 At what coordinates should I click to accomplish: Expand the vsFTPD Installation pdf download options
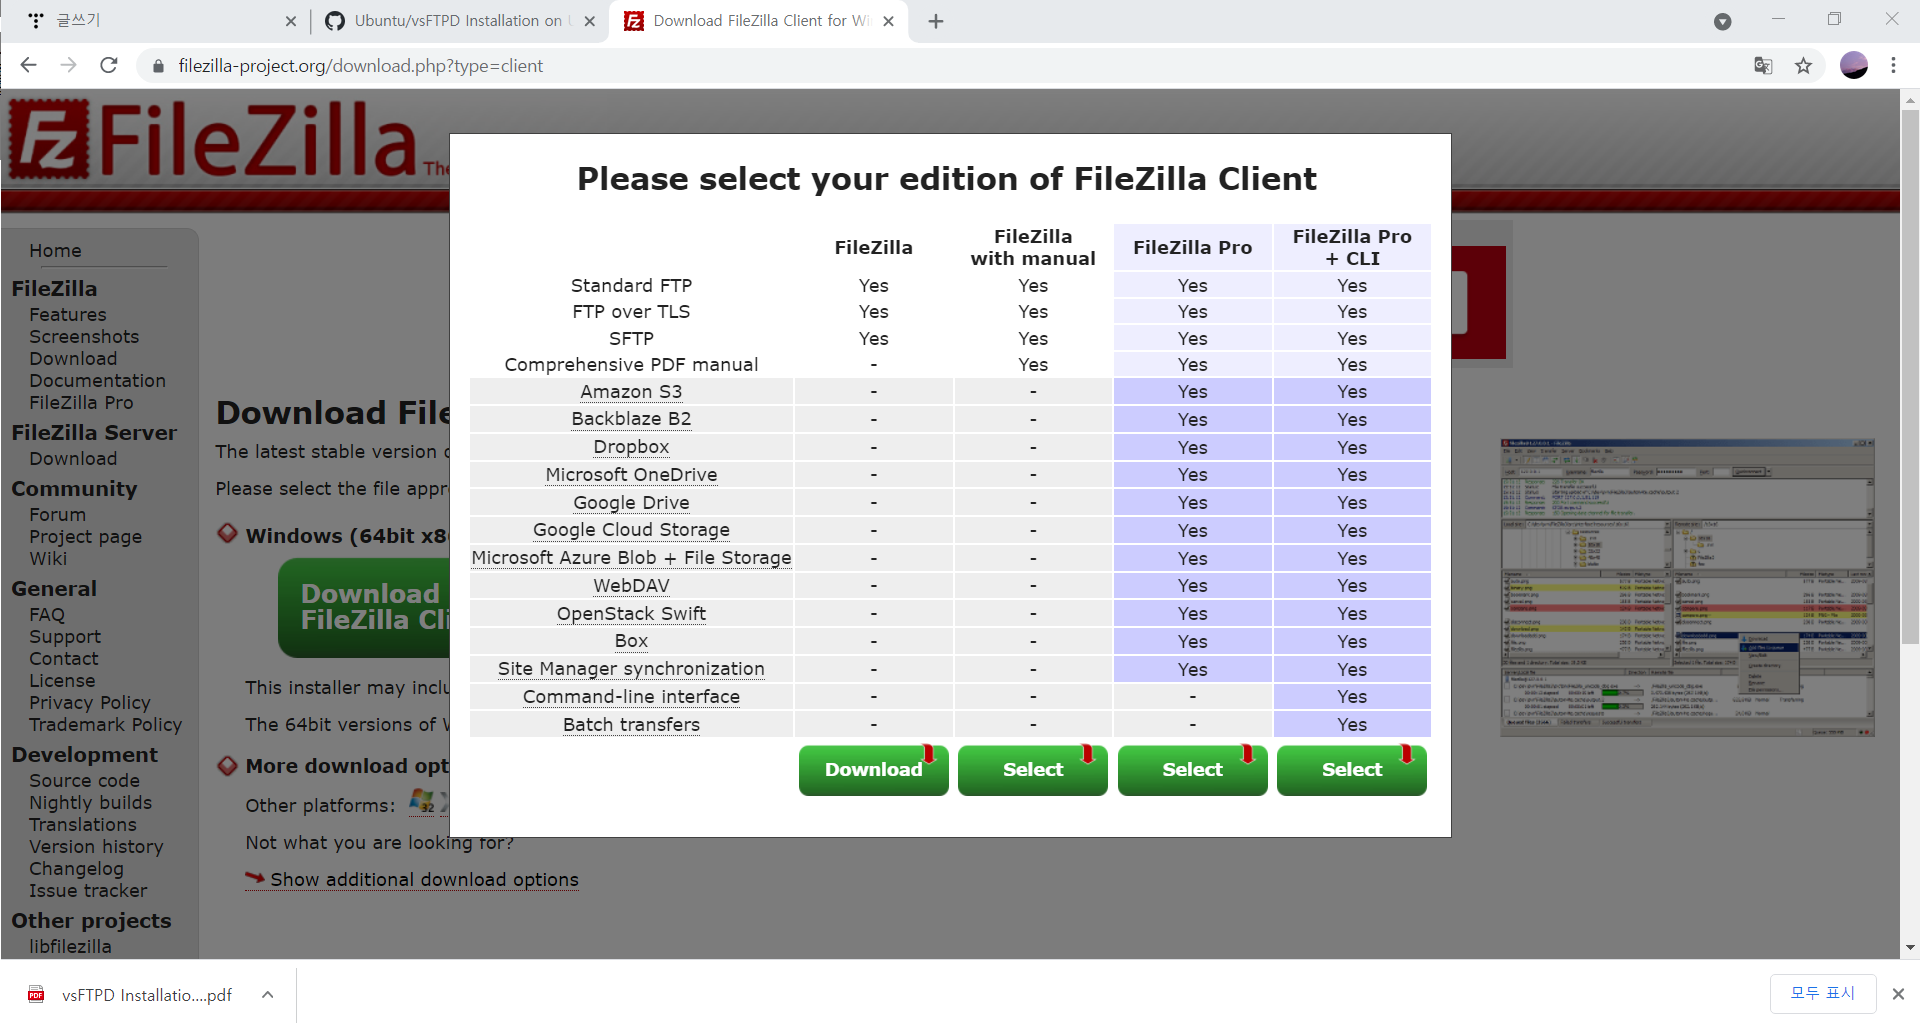[x=268, y=994]
